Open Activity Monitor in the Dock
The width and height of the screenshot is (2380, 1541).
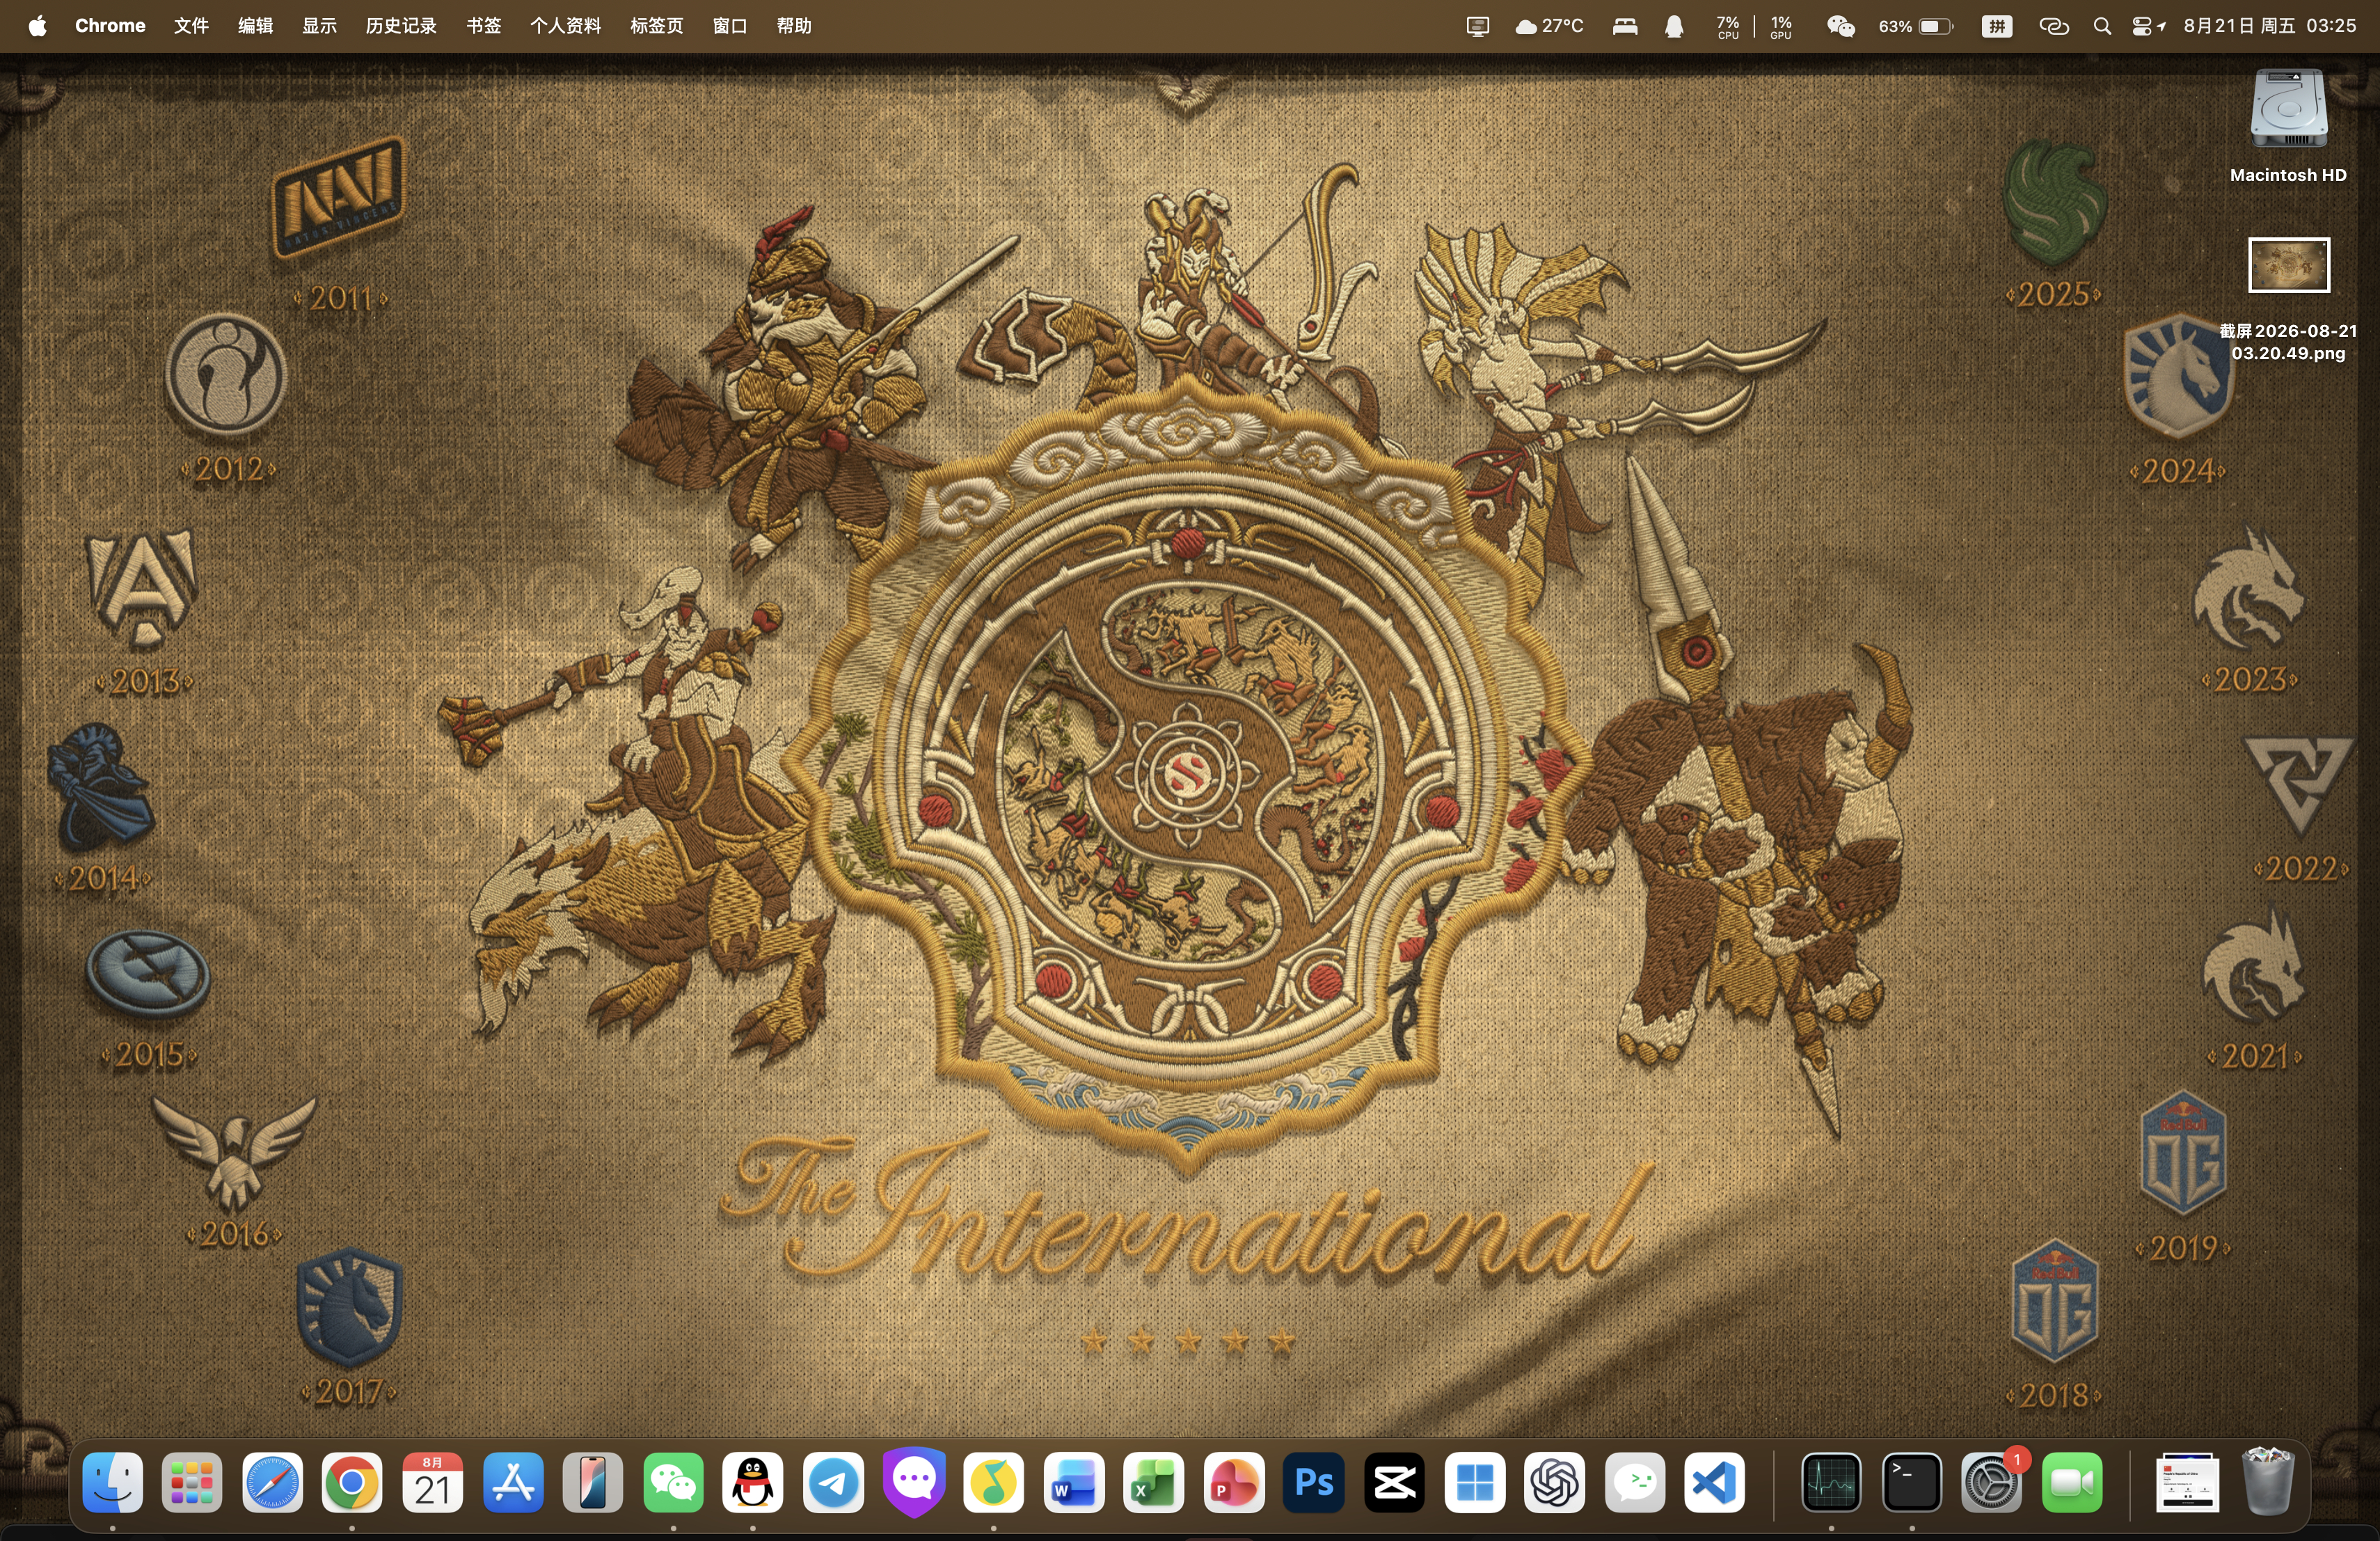[1831, 1482]
